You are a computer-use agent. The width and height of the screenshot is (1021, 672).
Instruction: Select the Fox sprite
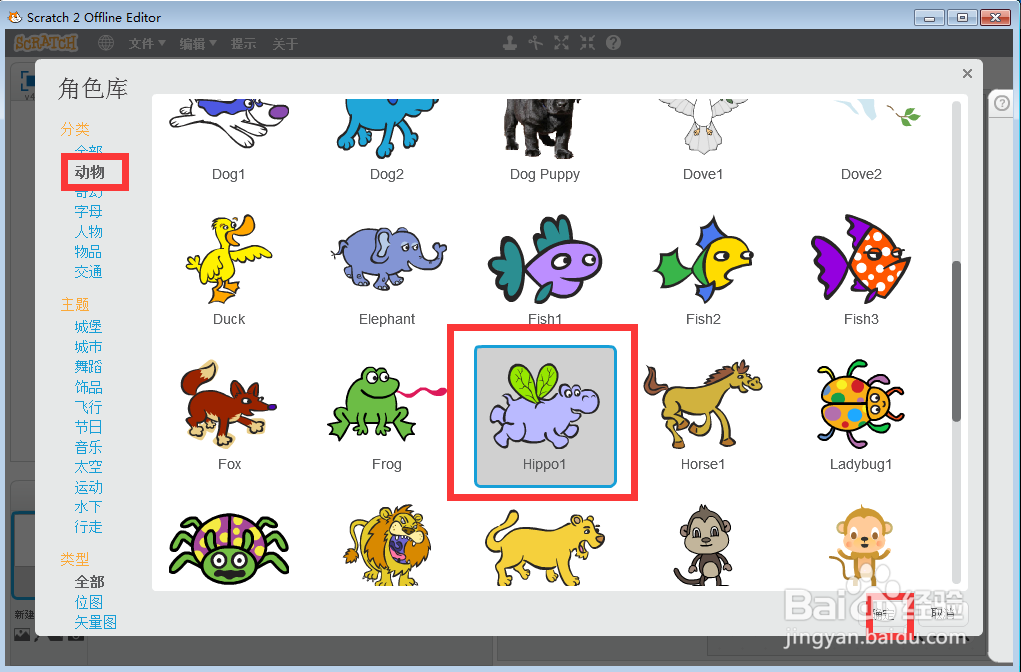(229, 415)
